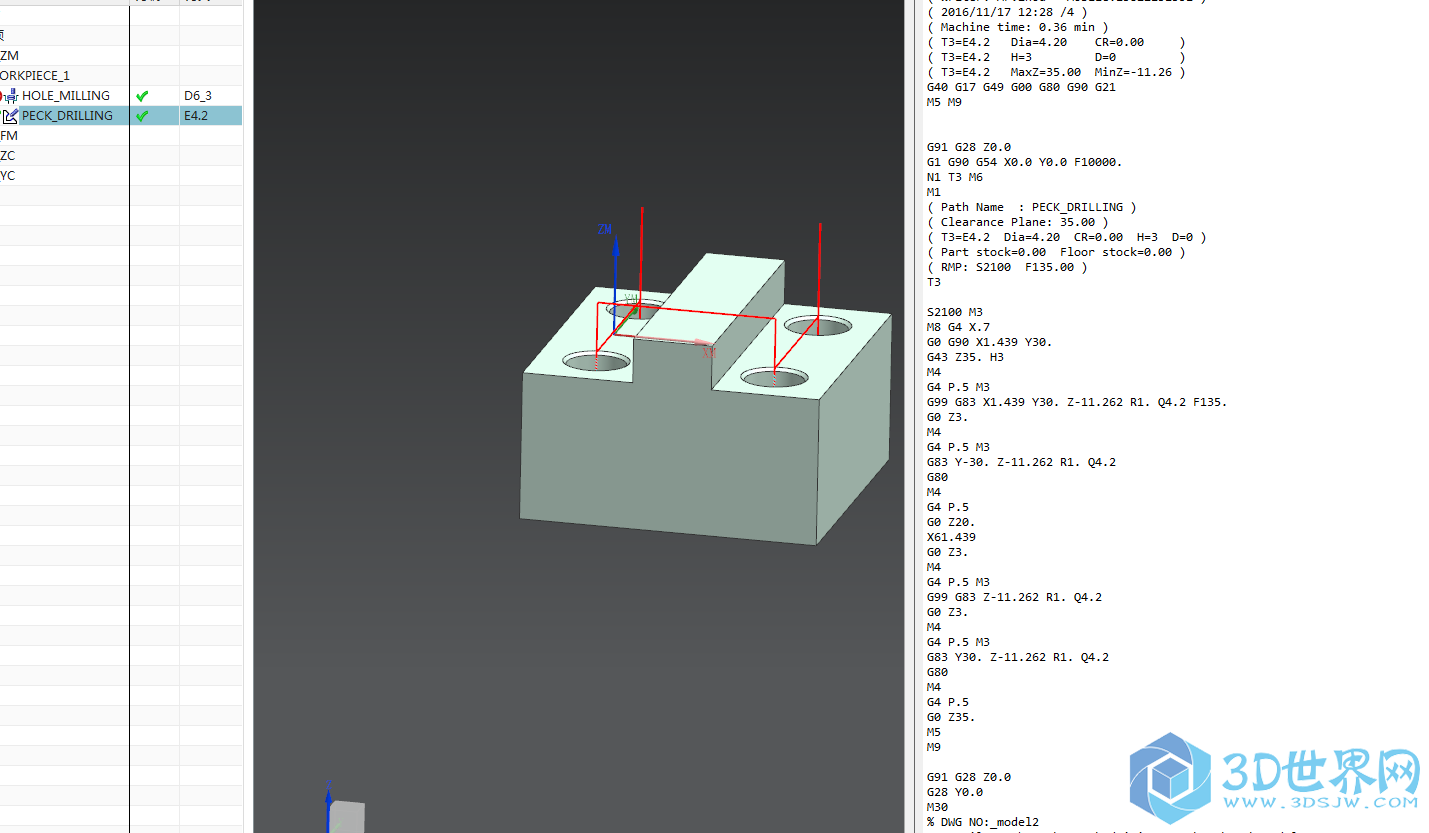Click the 'N1 T3 M6' code line

click(955, 177)
